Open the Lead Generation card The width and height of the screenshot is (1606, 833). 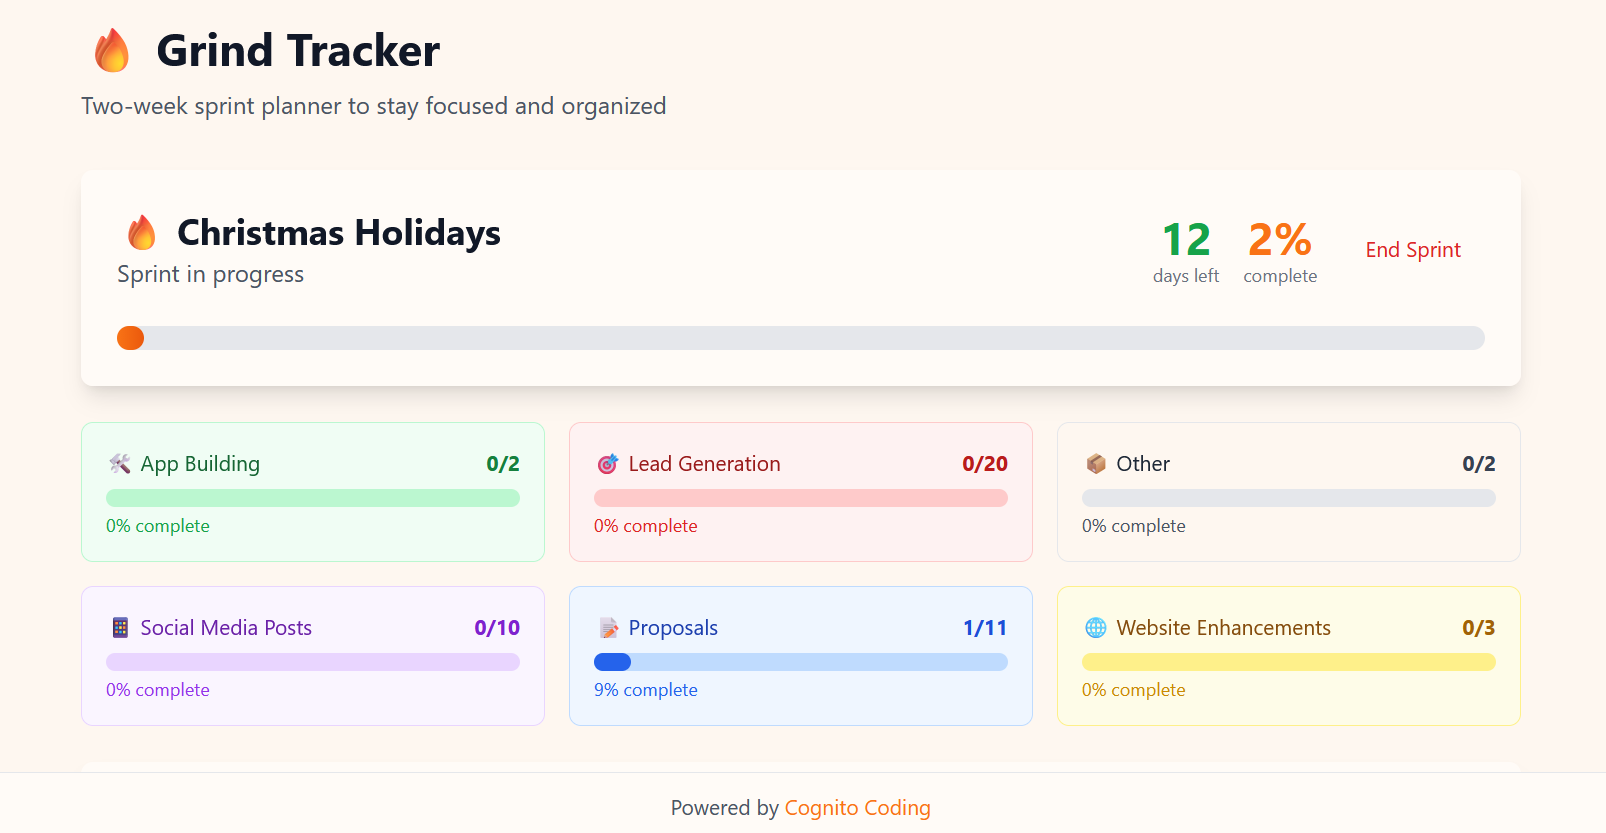click(x=800, y=492)
